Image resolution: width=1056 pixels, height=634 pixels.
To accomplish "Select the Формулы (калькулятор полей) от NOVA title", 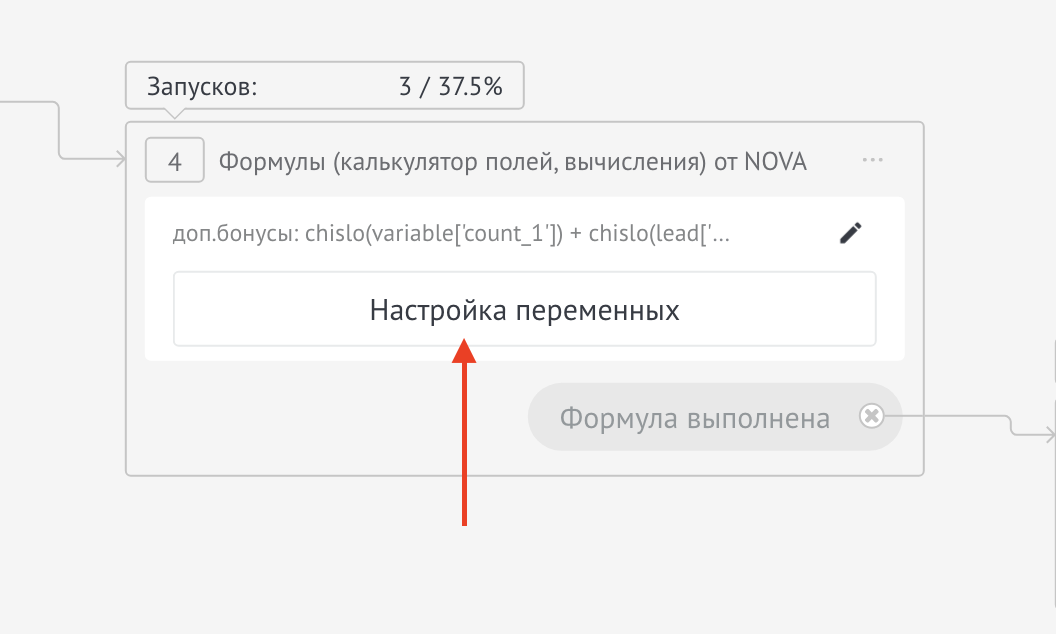I will 513,162.
